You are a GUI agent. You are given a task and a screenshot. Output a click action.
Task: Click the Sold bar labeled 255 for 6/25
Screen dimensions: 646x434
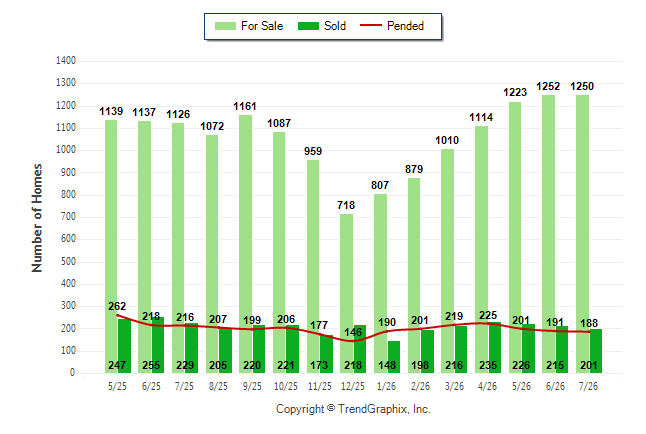click(x=158, y=345)
